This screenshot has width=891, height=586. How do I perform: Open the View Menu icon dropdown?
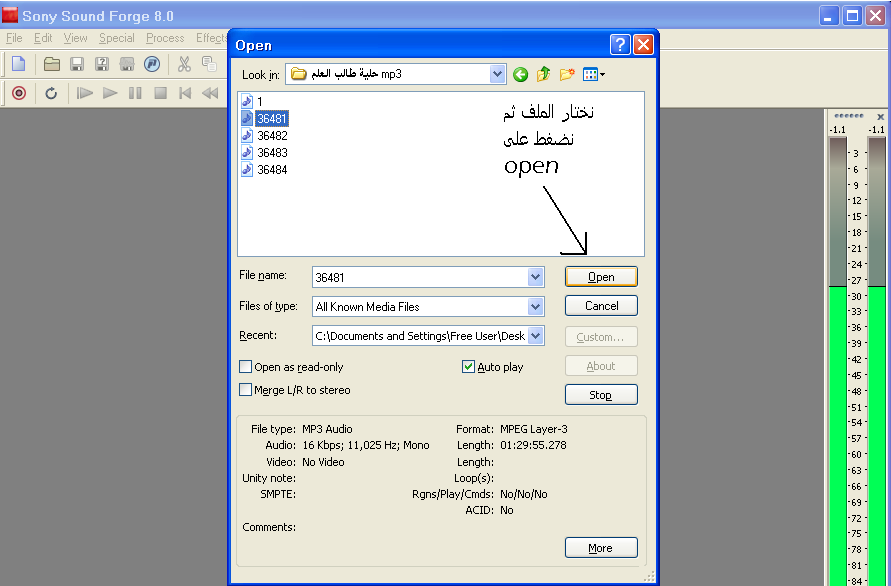594,74
